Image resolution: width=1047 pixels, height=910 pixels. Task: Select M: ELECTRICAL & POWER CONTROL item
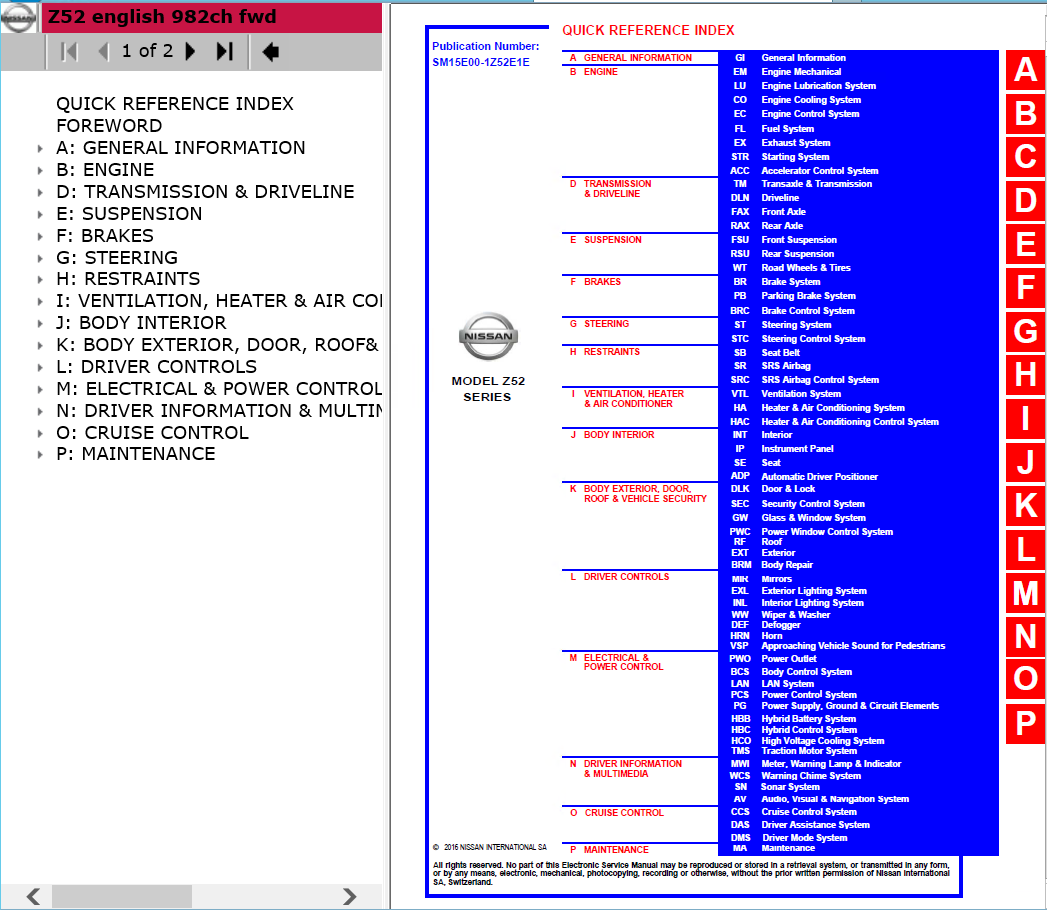(219, 389)
